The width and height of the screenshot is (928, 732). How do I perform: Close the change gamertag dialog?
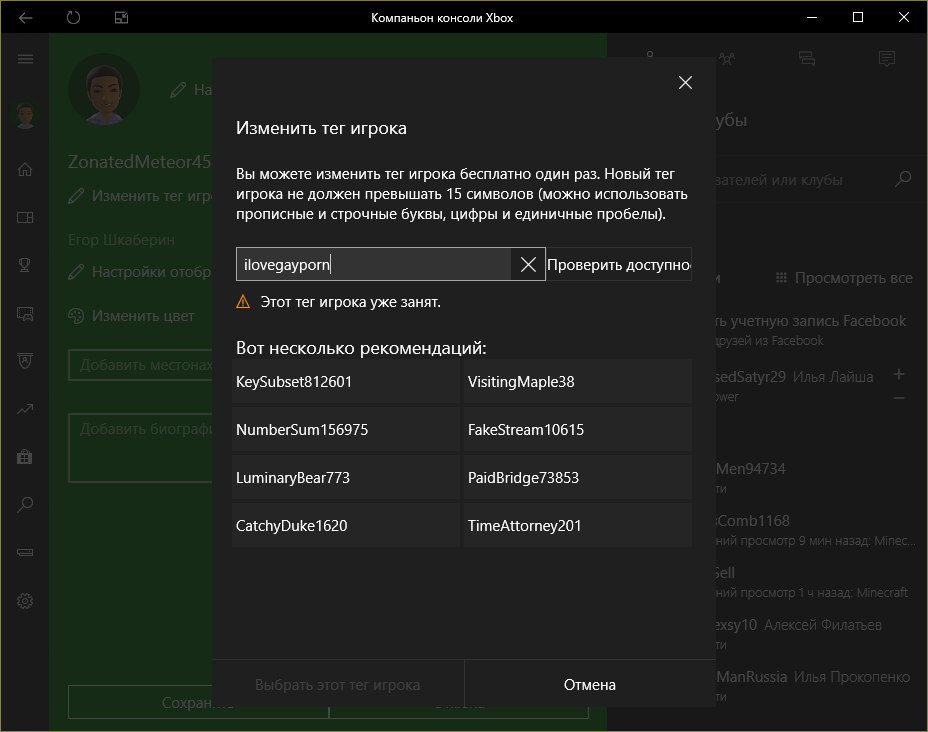pyautogui.click(x=685, y=82)
